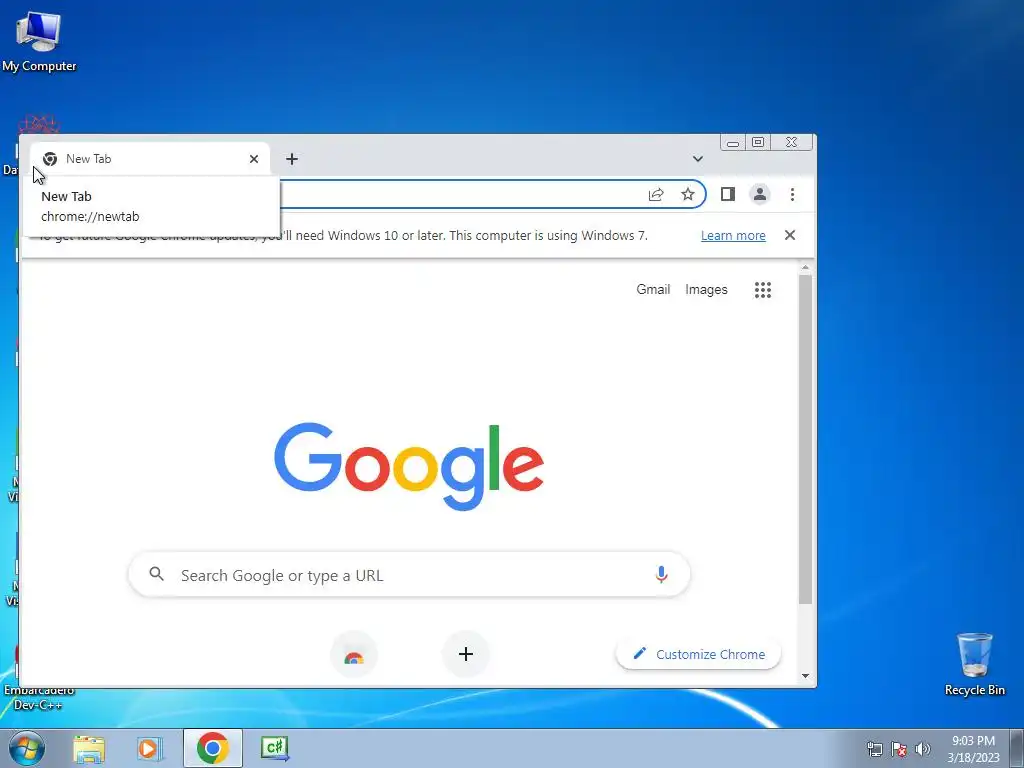This screenshot has width=1024, height=768.
Task: Expand the tab search chevron
Action: pos(697,159)
